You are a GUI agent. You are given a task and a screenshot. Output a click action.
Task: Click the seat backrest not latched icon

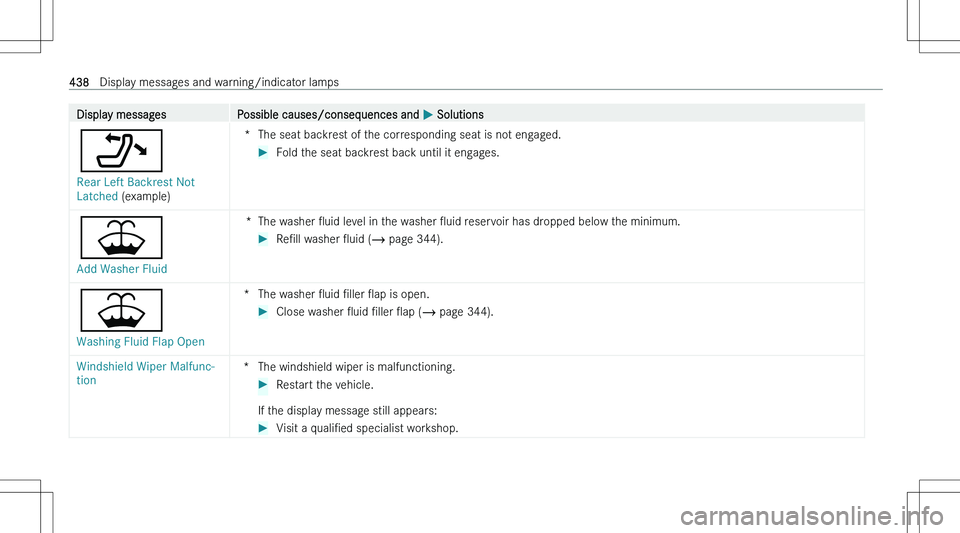click(x=121, y=151)
